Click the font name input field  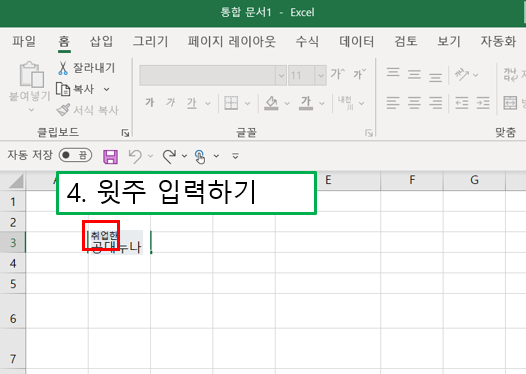(x=208, y=75)
